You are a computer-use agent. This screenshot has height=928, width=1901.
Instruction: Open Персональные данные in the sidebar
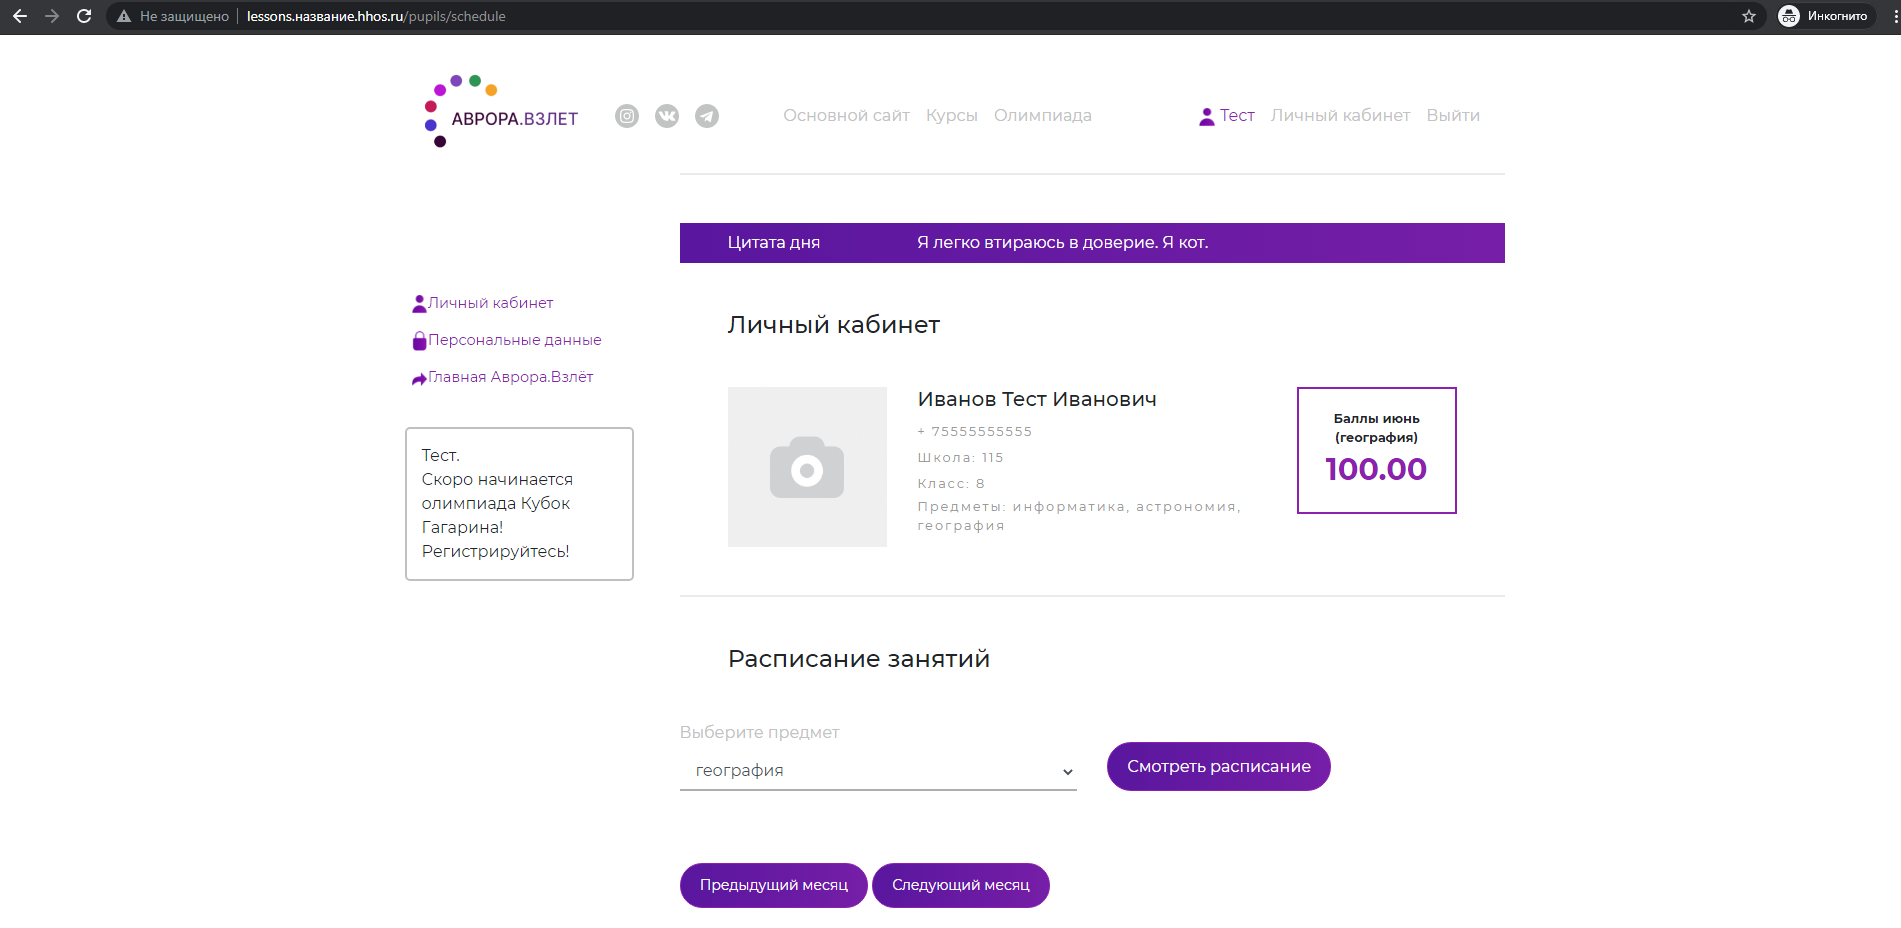point(514,340)
